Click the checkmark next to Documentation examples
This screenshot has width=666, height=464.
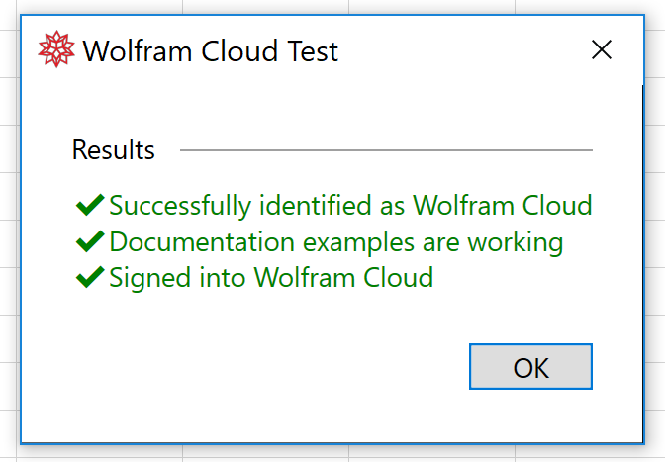90,242
